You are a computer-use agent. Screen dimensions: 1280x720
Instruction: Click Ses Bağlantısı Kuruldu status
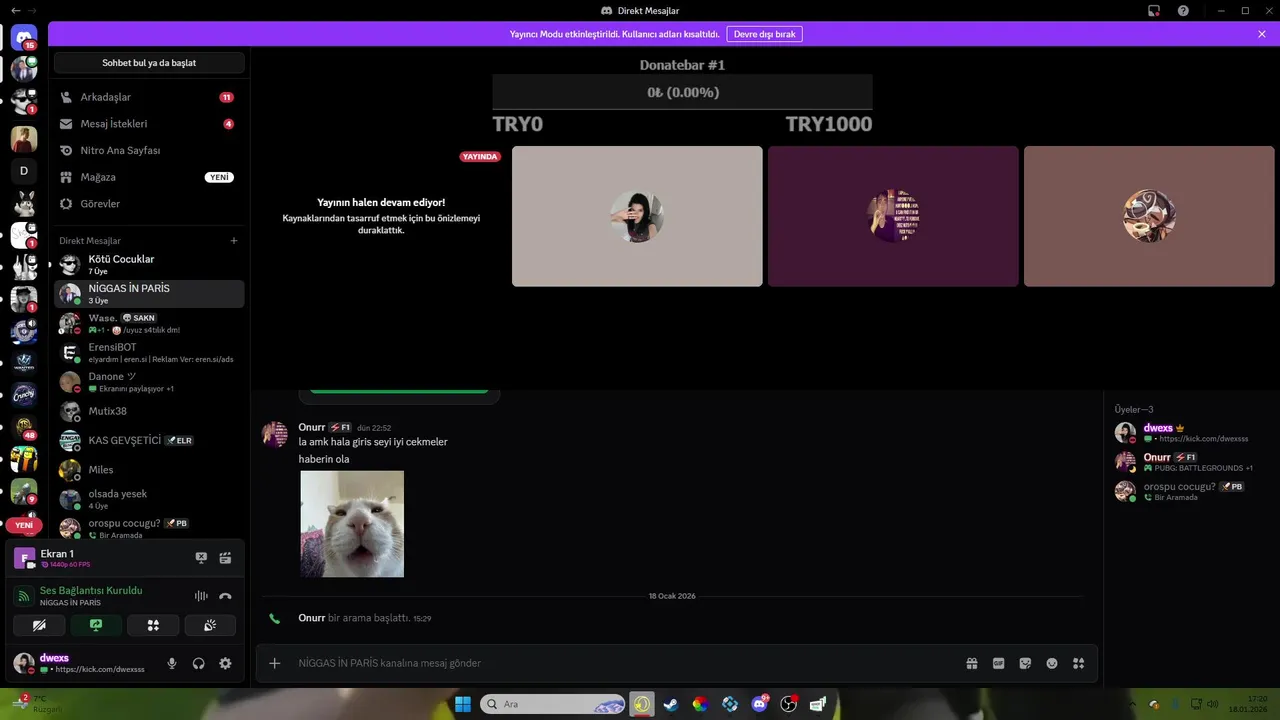click(91, 591)
